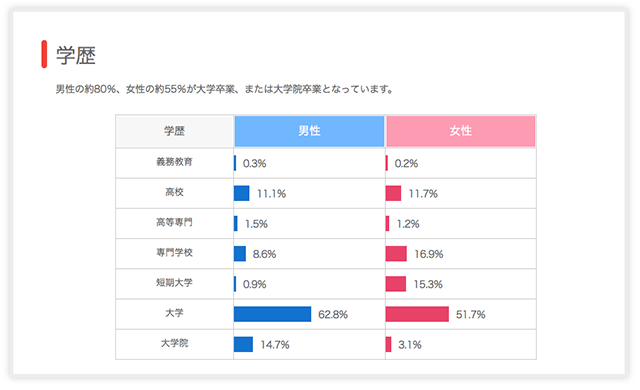Click the 大学院 row label
640x390 pixels.
pyautogui.click(x=174, y=343)
